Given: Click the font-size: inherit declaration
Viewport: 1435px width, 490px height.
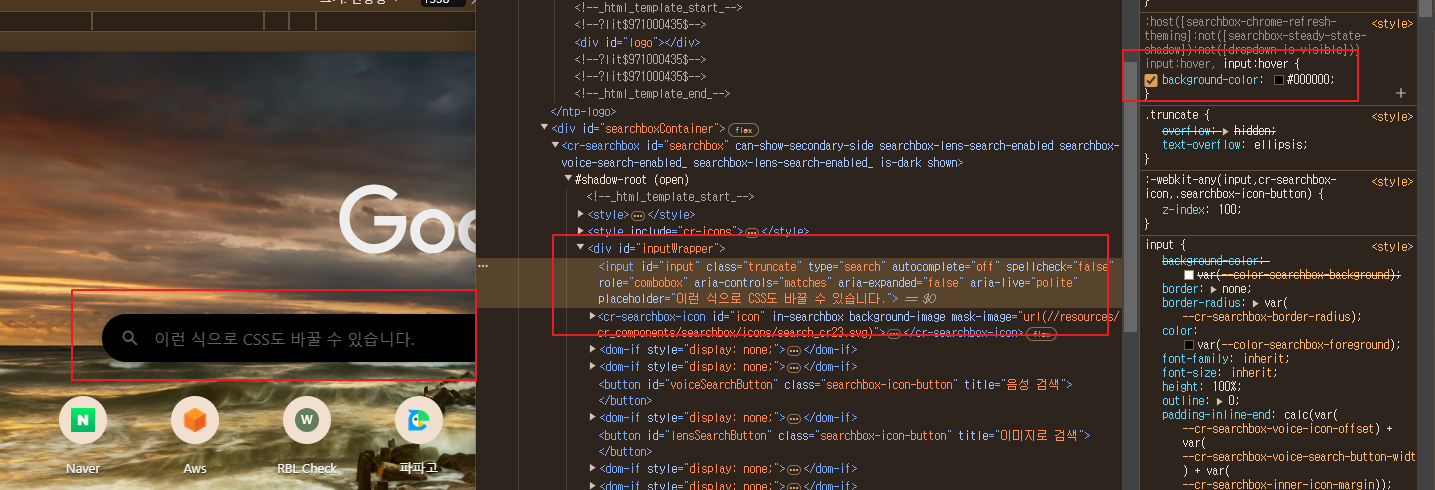Looking at the screenshot, I should point(1217,372).
